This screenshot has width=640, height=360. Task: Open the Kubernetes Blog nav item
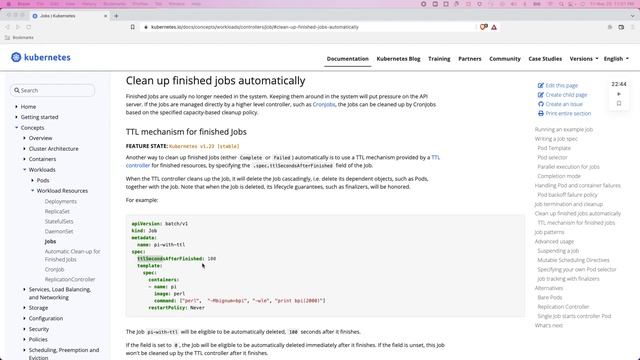[x=398, y=59]
